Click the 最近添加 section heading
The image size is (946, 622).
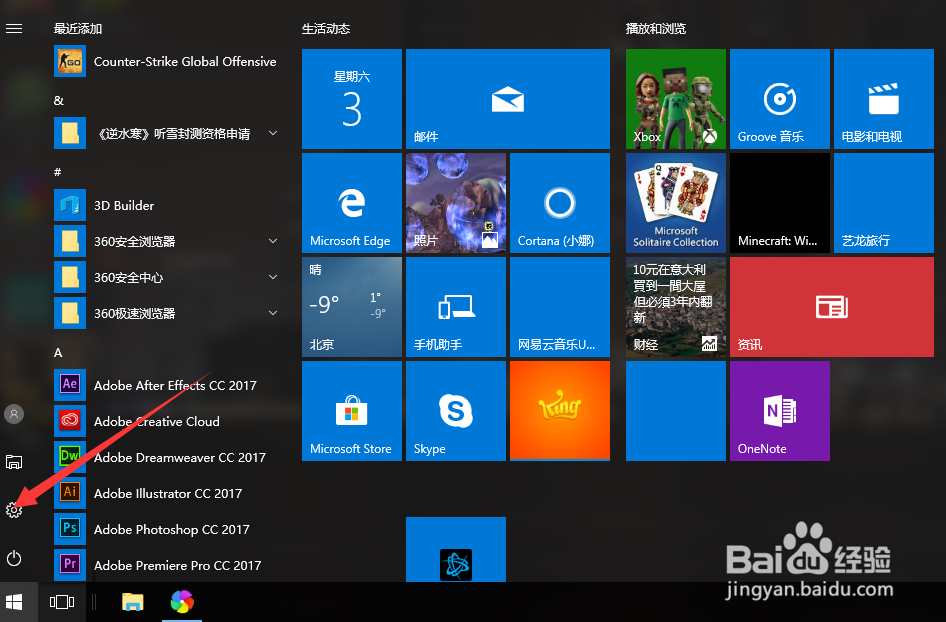pos(78,29)
